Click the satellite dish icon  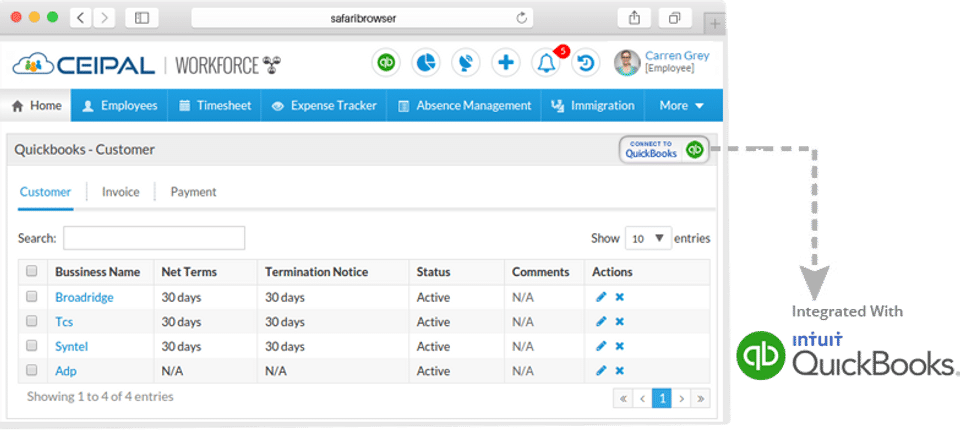(x=465, y=62)
